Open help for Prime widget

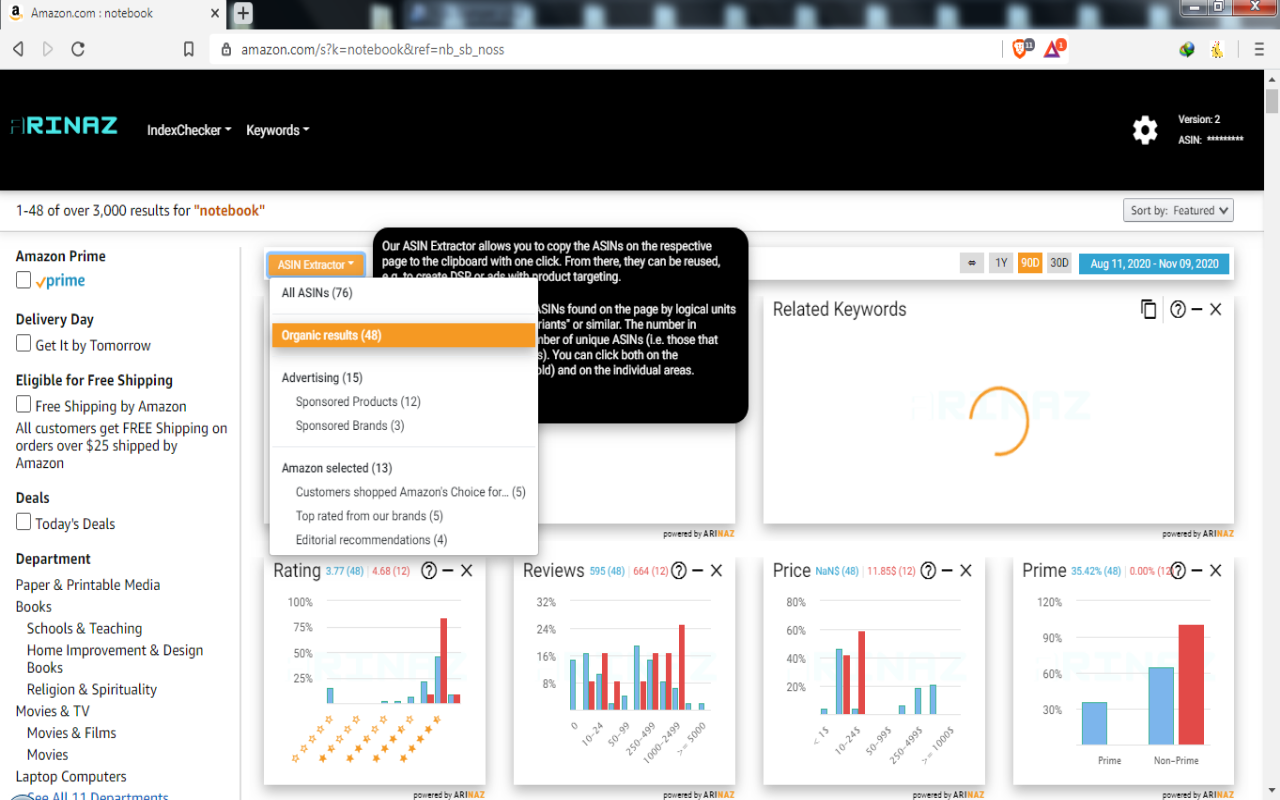(x=1178, y=570)
